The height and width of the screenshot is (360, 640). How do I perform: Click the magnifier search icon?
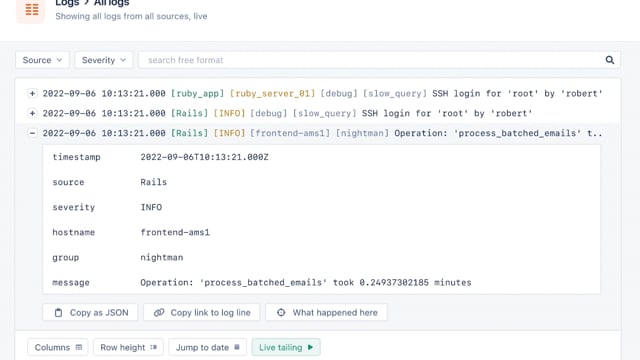tap(610, 60)
